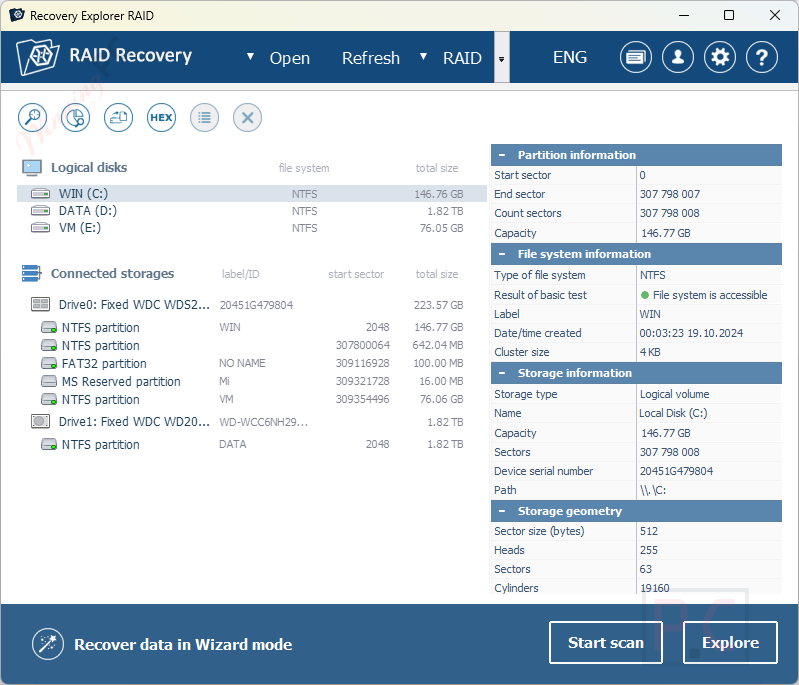This screenshot has width=799, height=685.
Task: Click the list properties toolbar icon
Action: (204, 118)
